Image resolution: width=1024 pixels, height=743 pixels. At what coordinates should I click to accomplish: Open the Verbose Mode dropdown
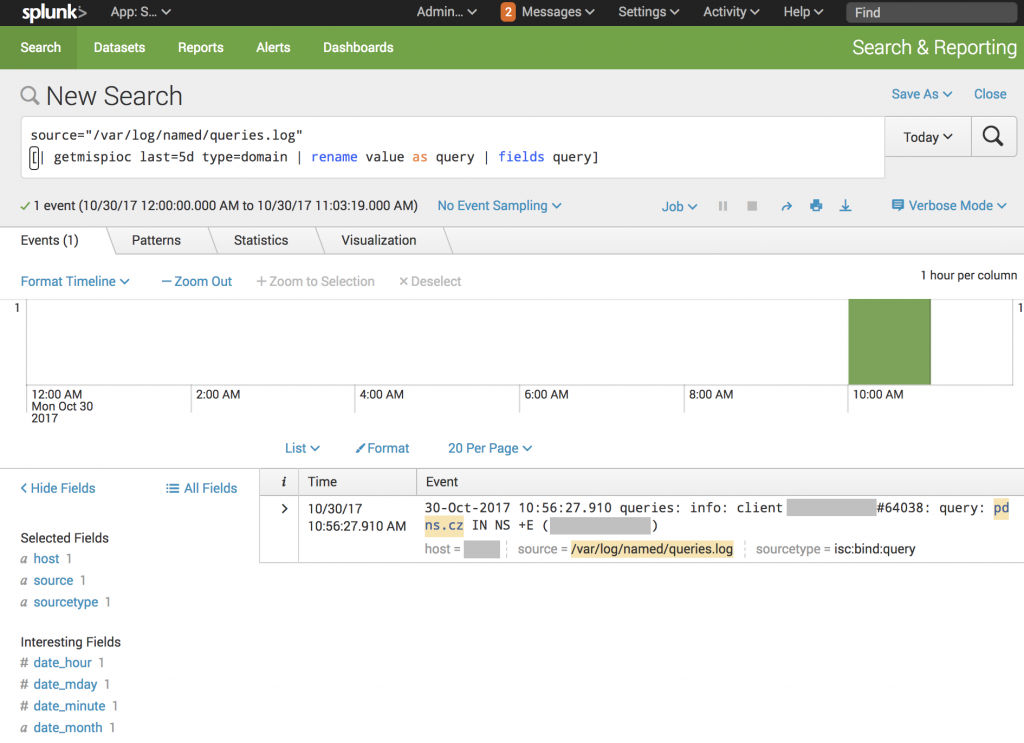pyautogui.click(x=950, y=206)
